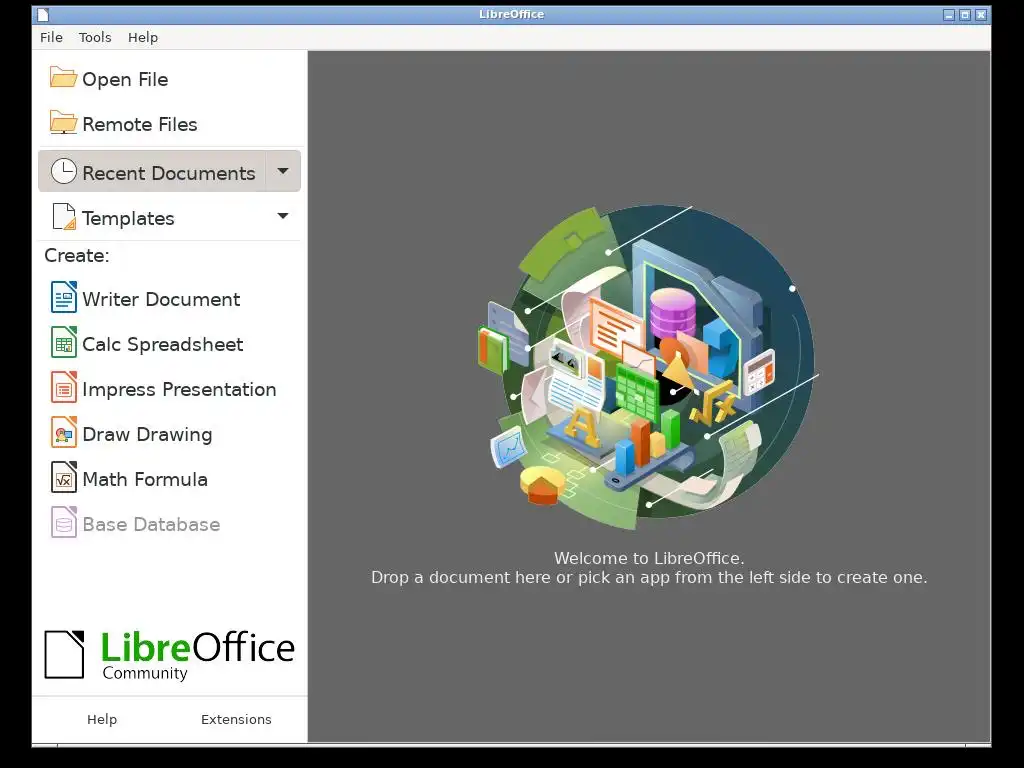1024x768 pixels.
Task: Click the Impress Presentation icon
Action: [x=63, y=387]
